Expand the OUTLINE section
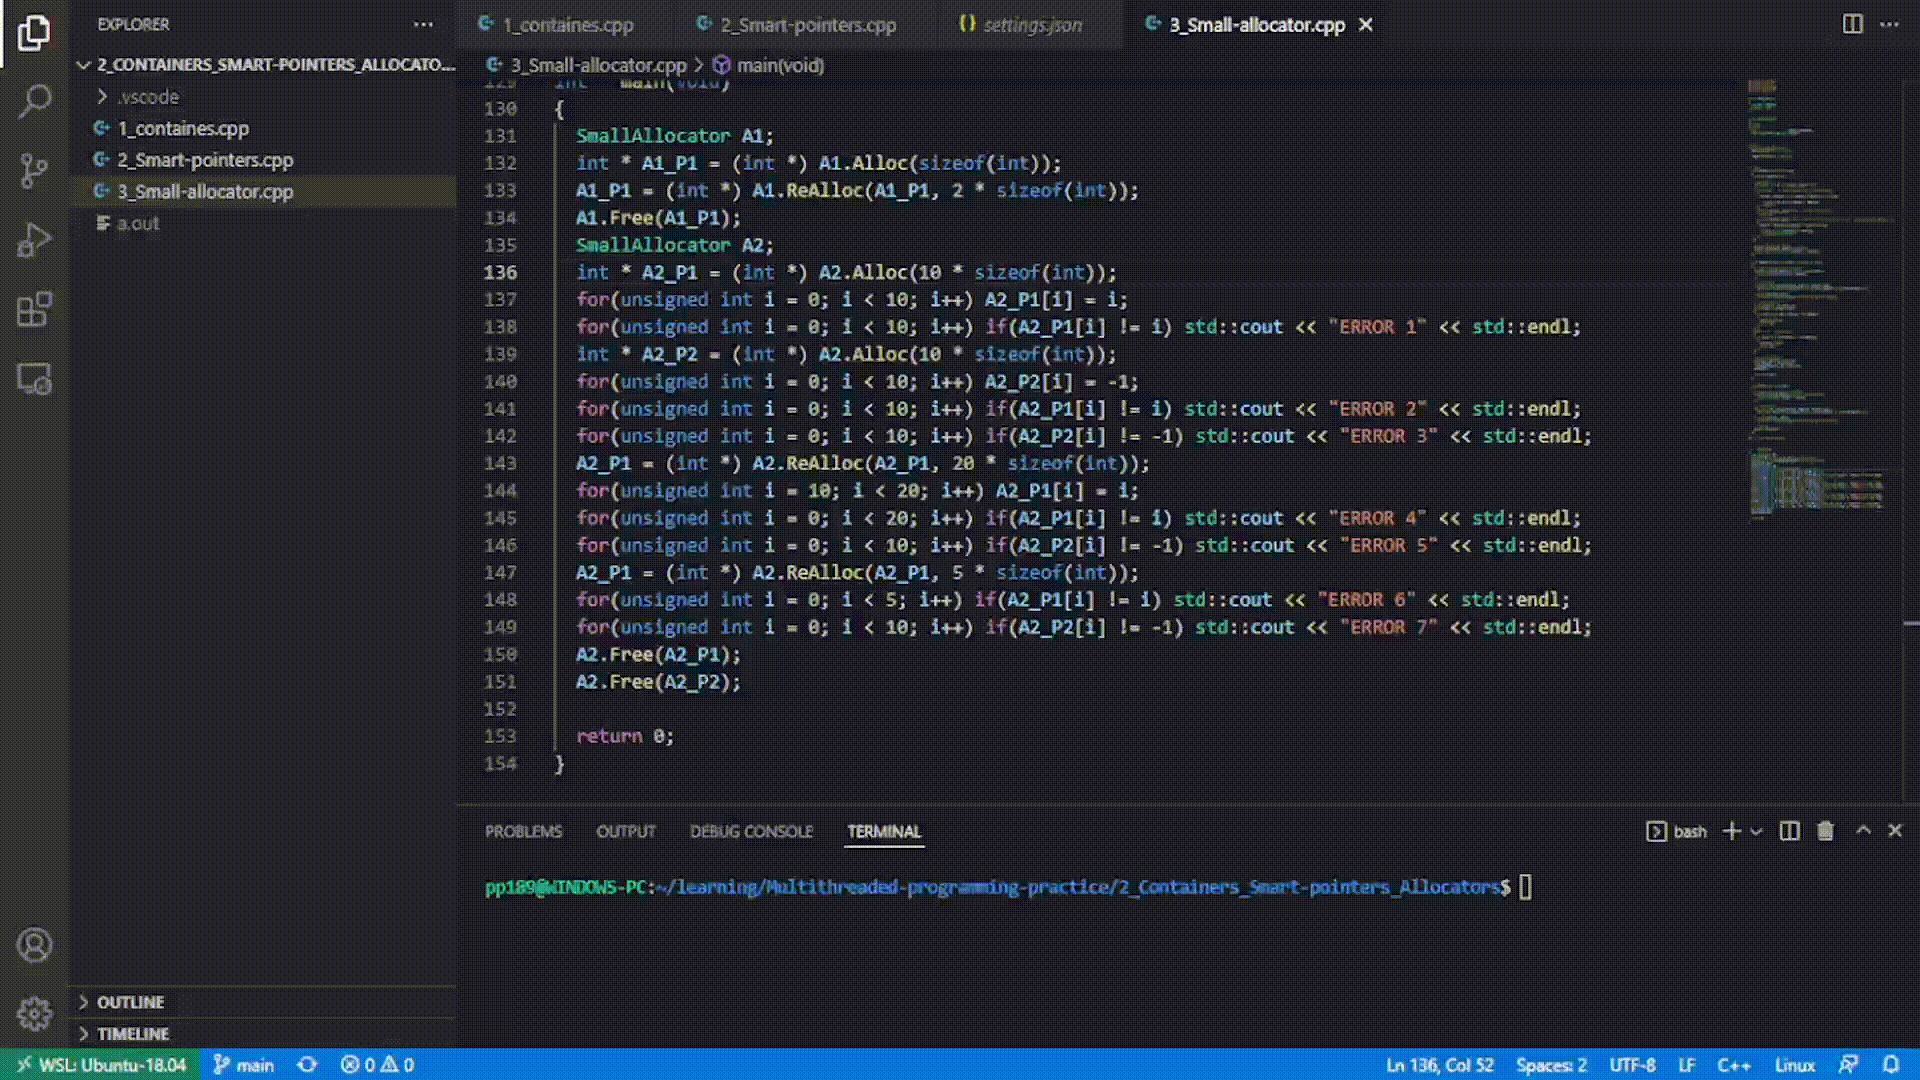 pos(130,1002)
